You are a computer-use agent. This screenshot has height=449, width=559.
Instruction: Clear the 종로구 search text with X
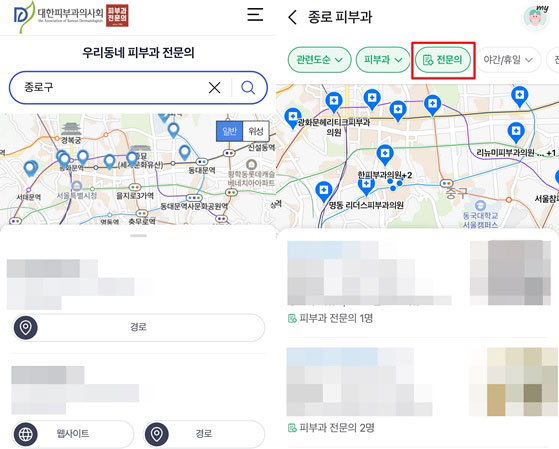[x=214, y=87]
